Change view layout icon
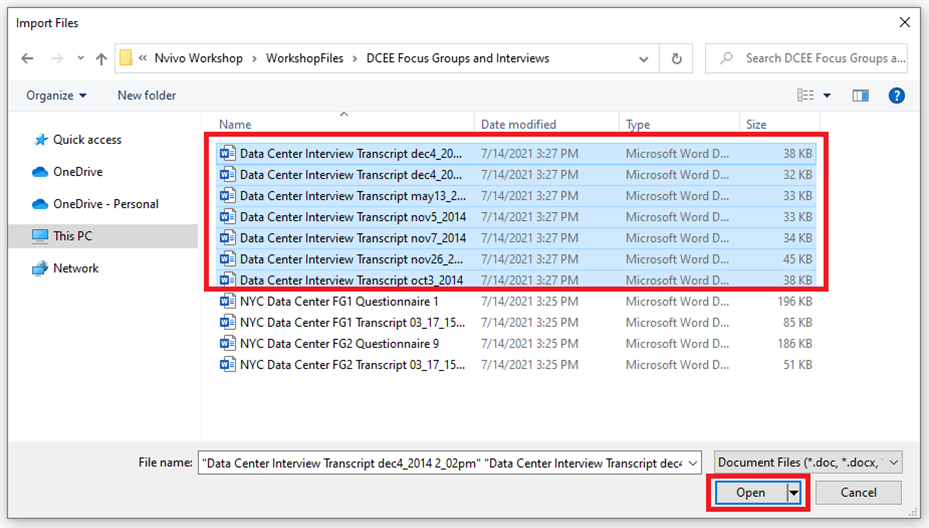 [x=805, y=95]
